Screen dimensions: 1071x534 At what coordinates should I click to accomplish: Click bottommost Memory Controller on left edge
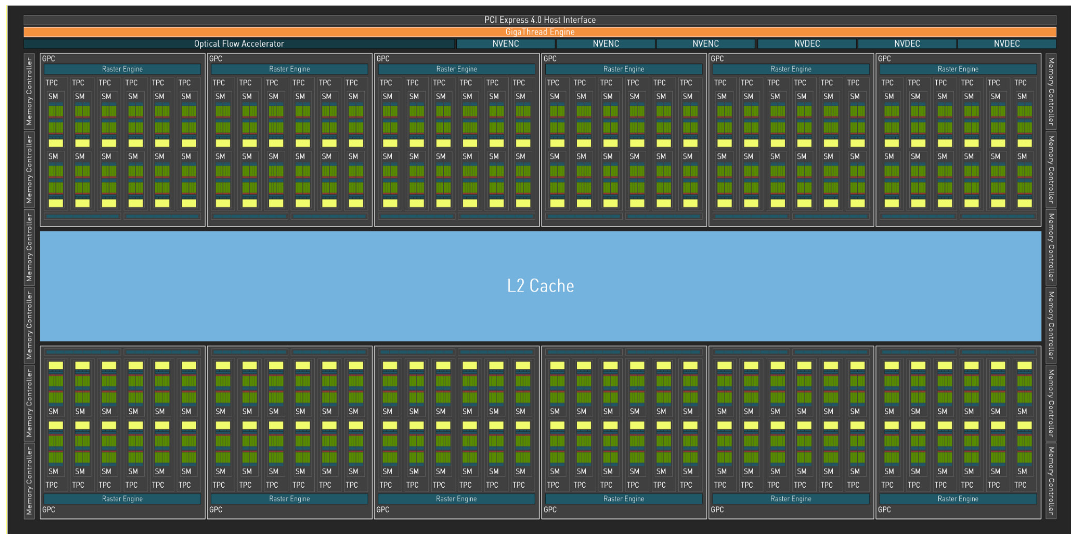coord(30,481)
